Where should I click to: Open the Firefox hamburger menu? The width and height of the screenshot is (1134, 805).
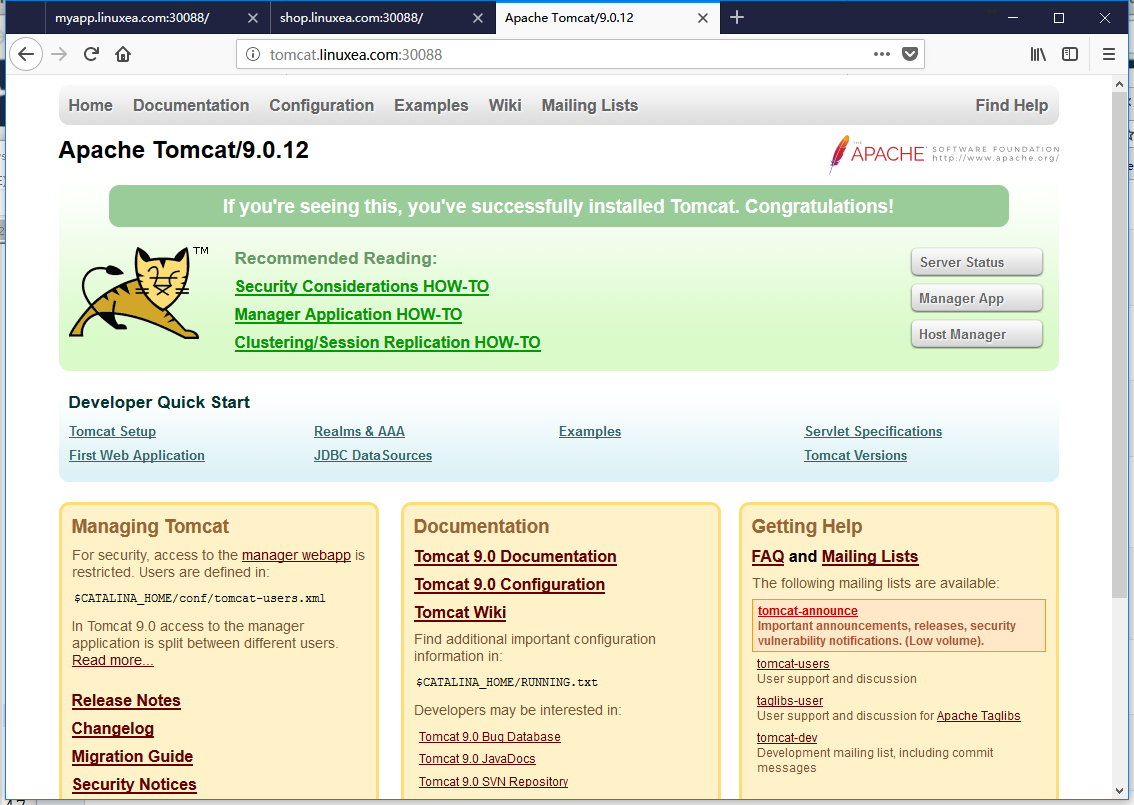click(1109, 54)
